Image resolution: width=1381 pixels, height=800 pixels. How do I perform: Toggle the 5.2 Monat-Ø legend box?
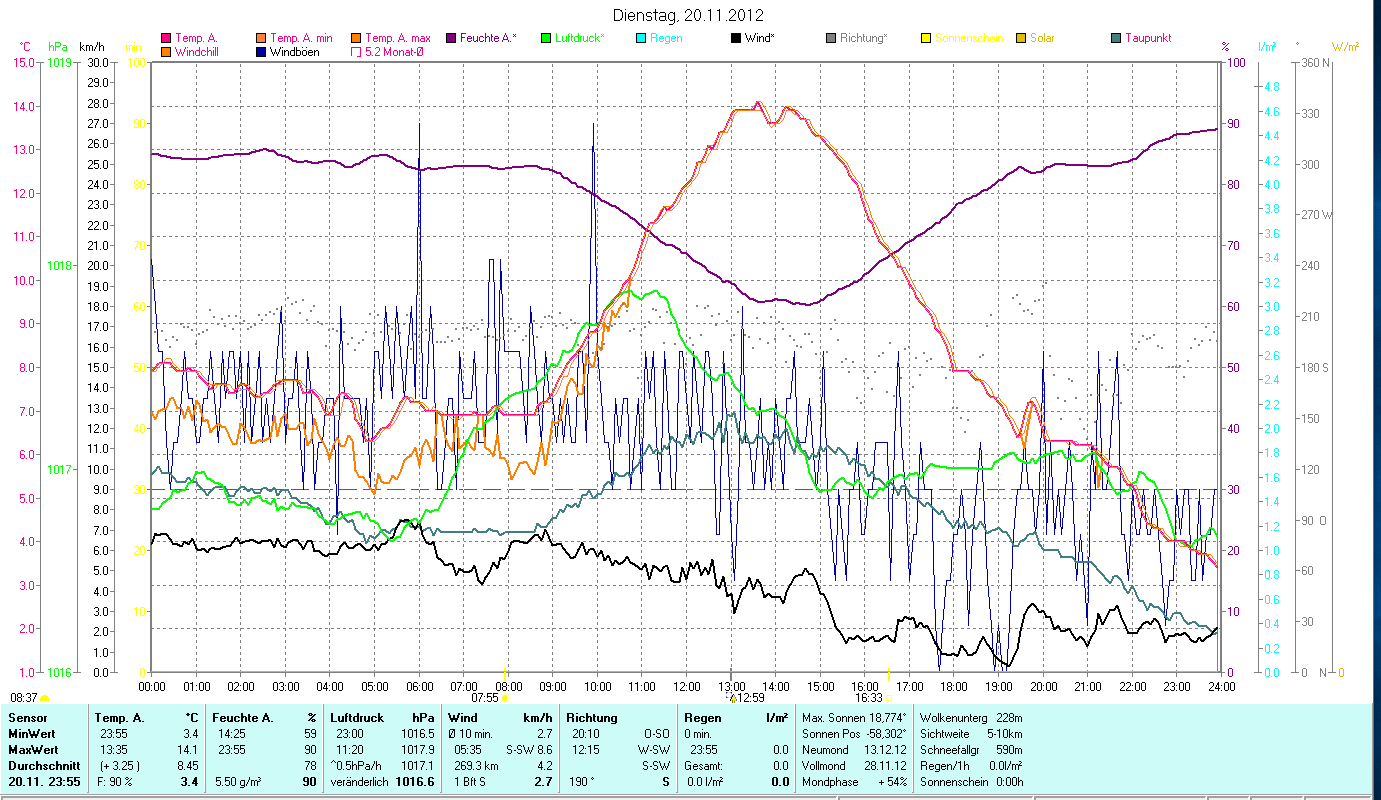[x=355, y=52]
